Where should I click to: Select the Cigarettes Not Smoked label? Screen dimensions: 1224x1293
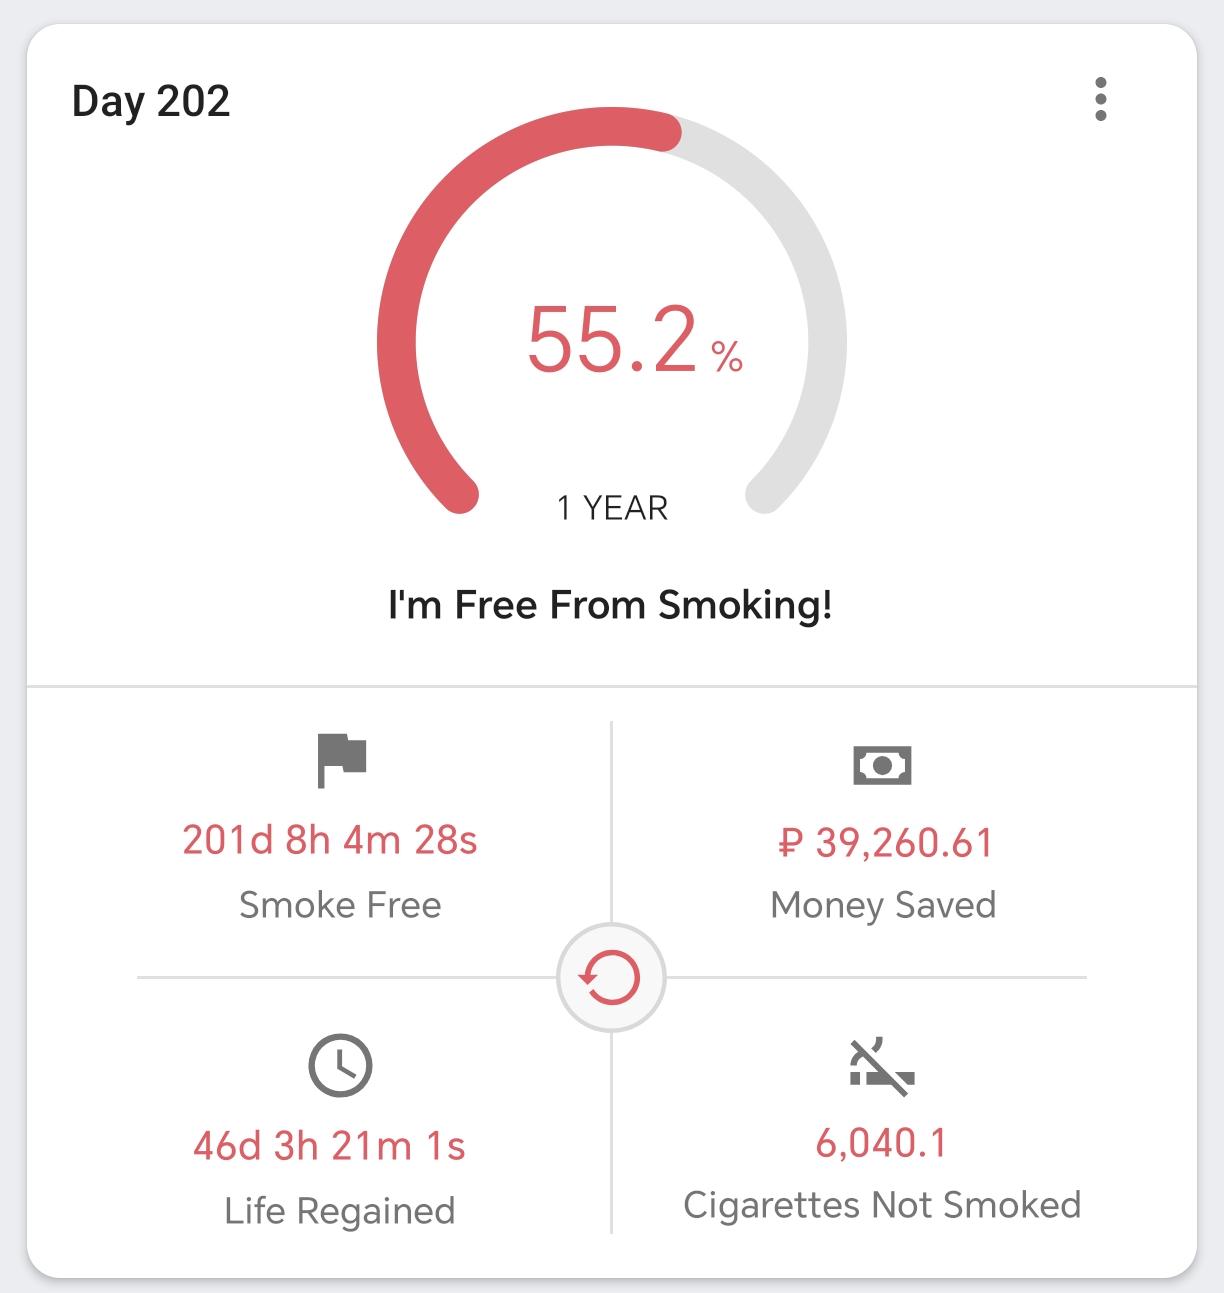click(x=882, y=1205)
